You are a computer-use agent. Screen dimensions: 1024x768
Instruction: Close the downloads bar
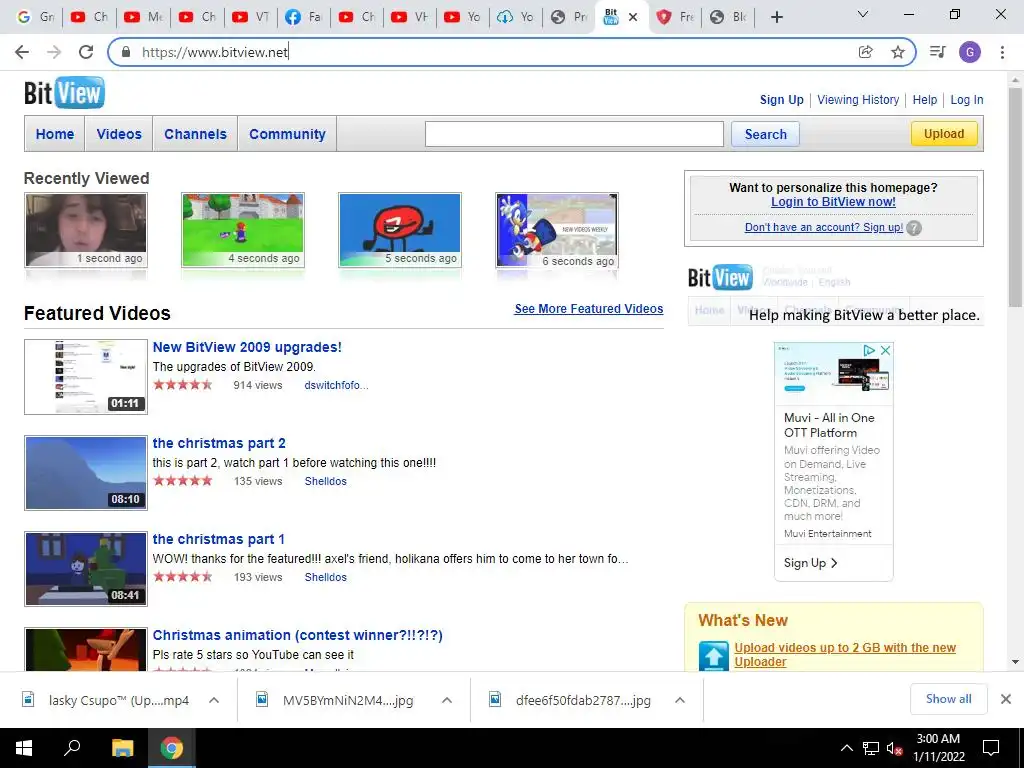point(1006,699)
